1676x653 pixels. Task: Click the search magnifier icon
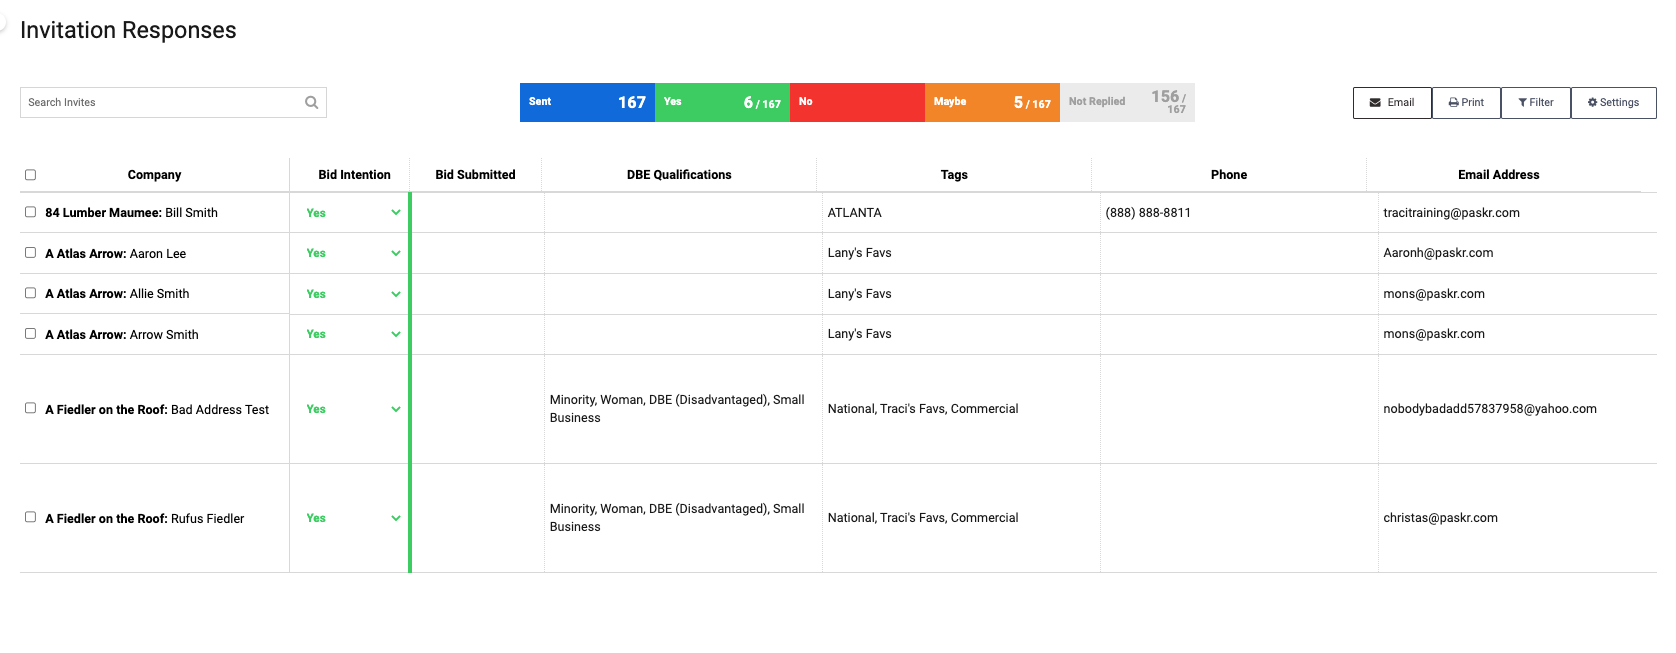312,102
